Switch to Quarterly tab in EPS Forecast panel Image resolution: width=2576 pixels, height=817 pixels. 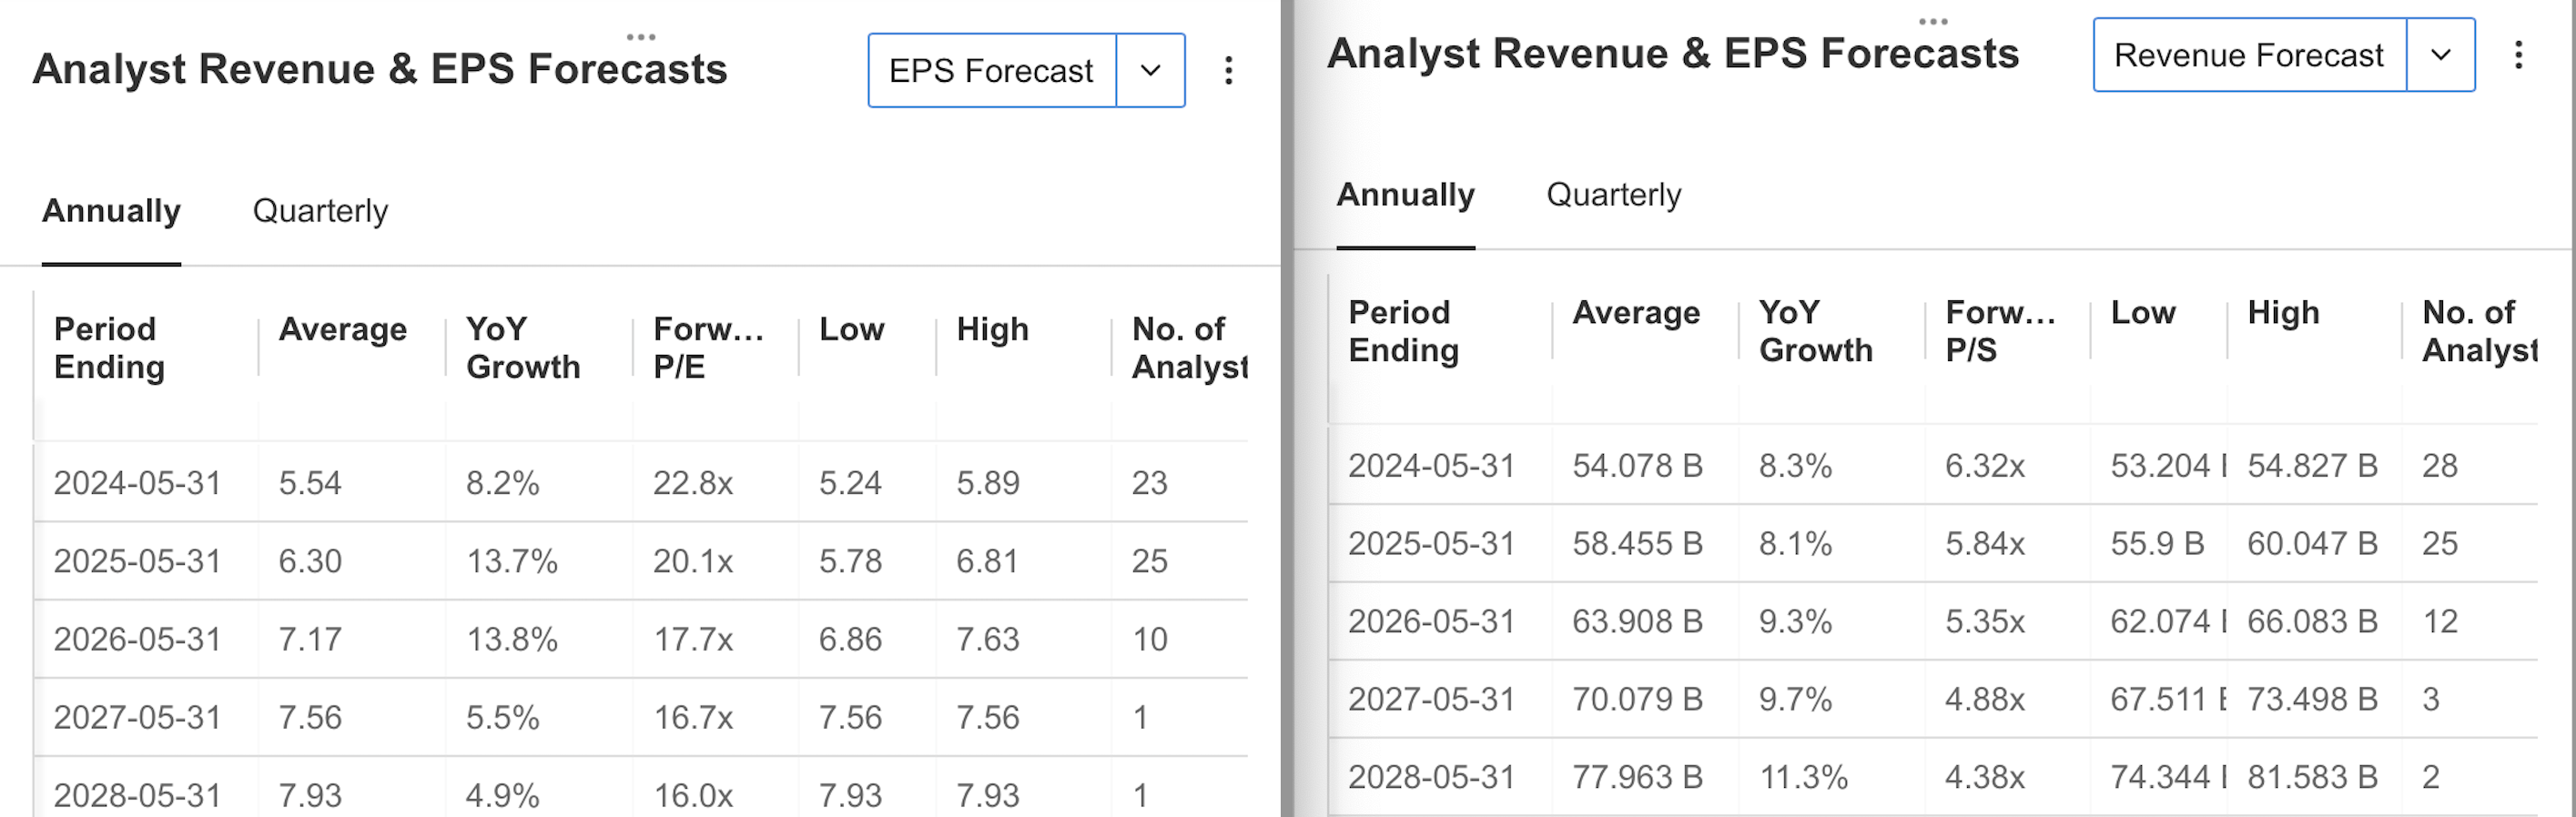320,211
